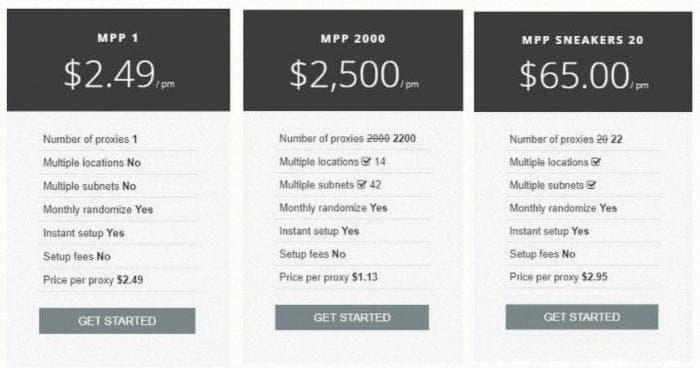Click Multiple locations check icon in MPP 2000
Viewport: 700px width, 368px height.
(366, 161)
